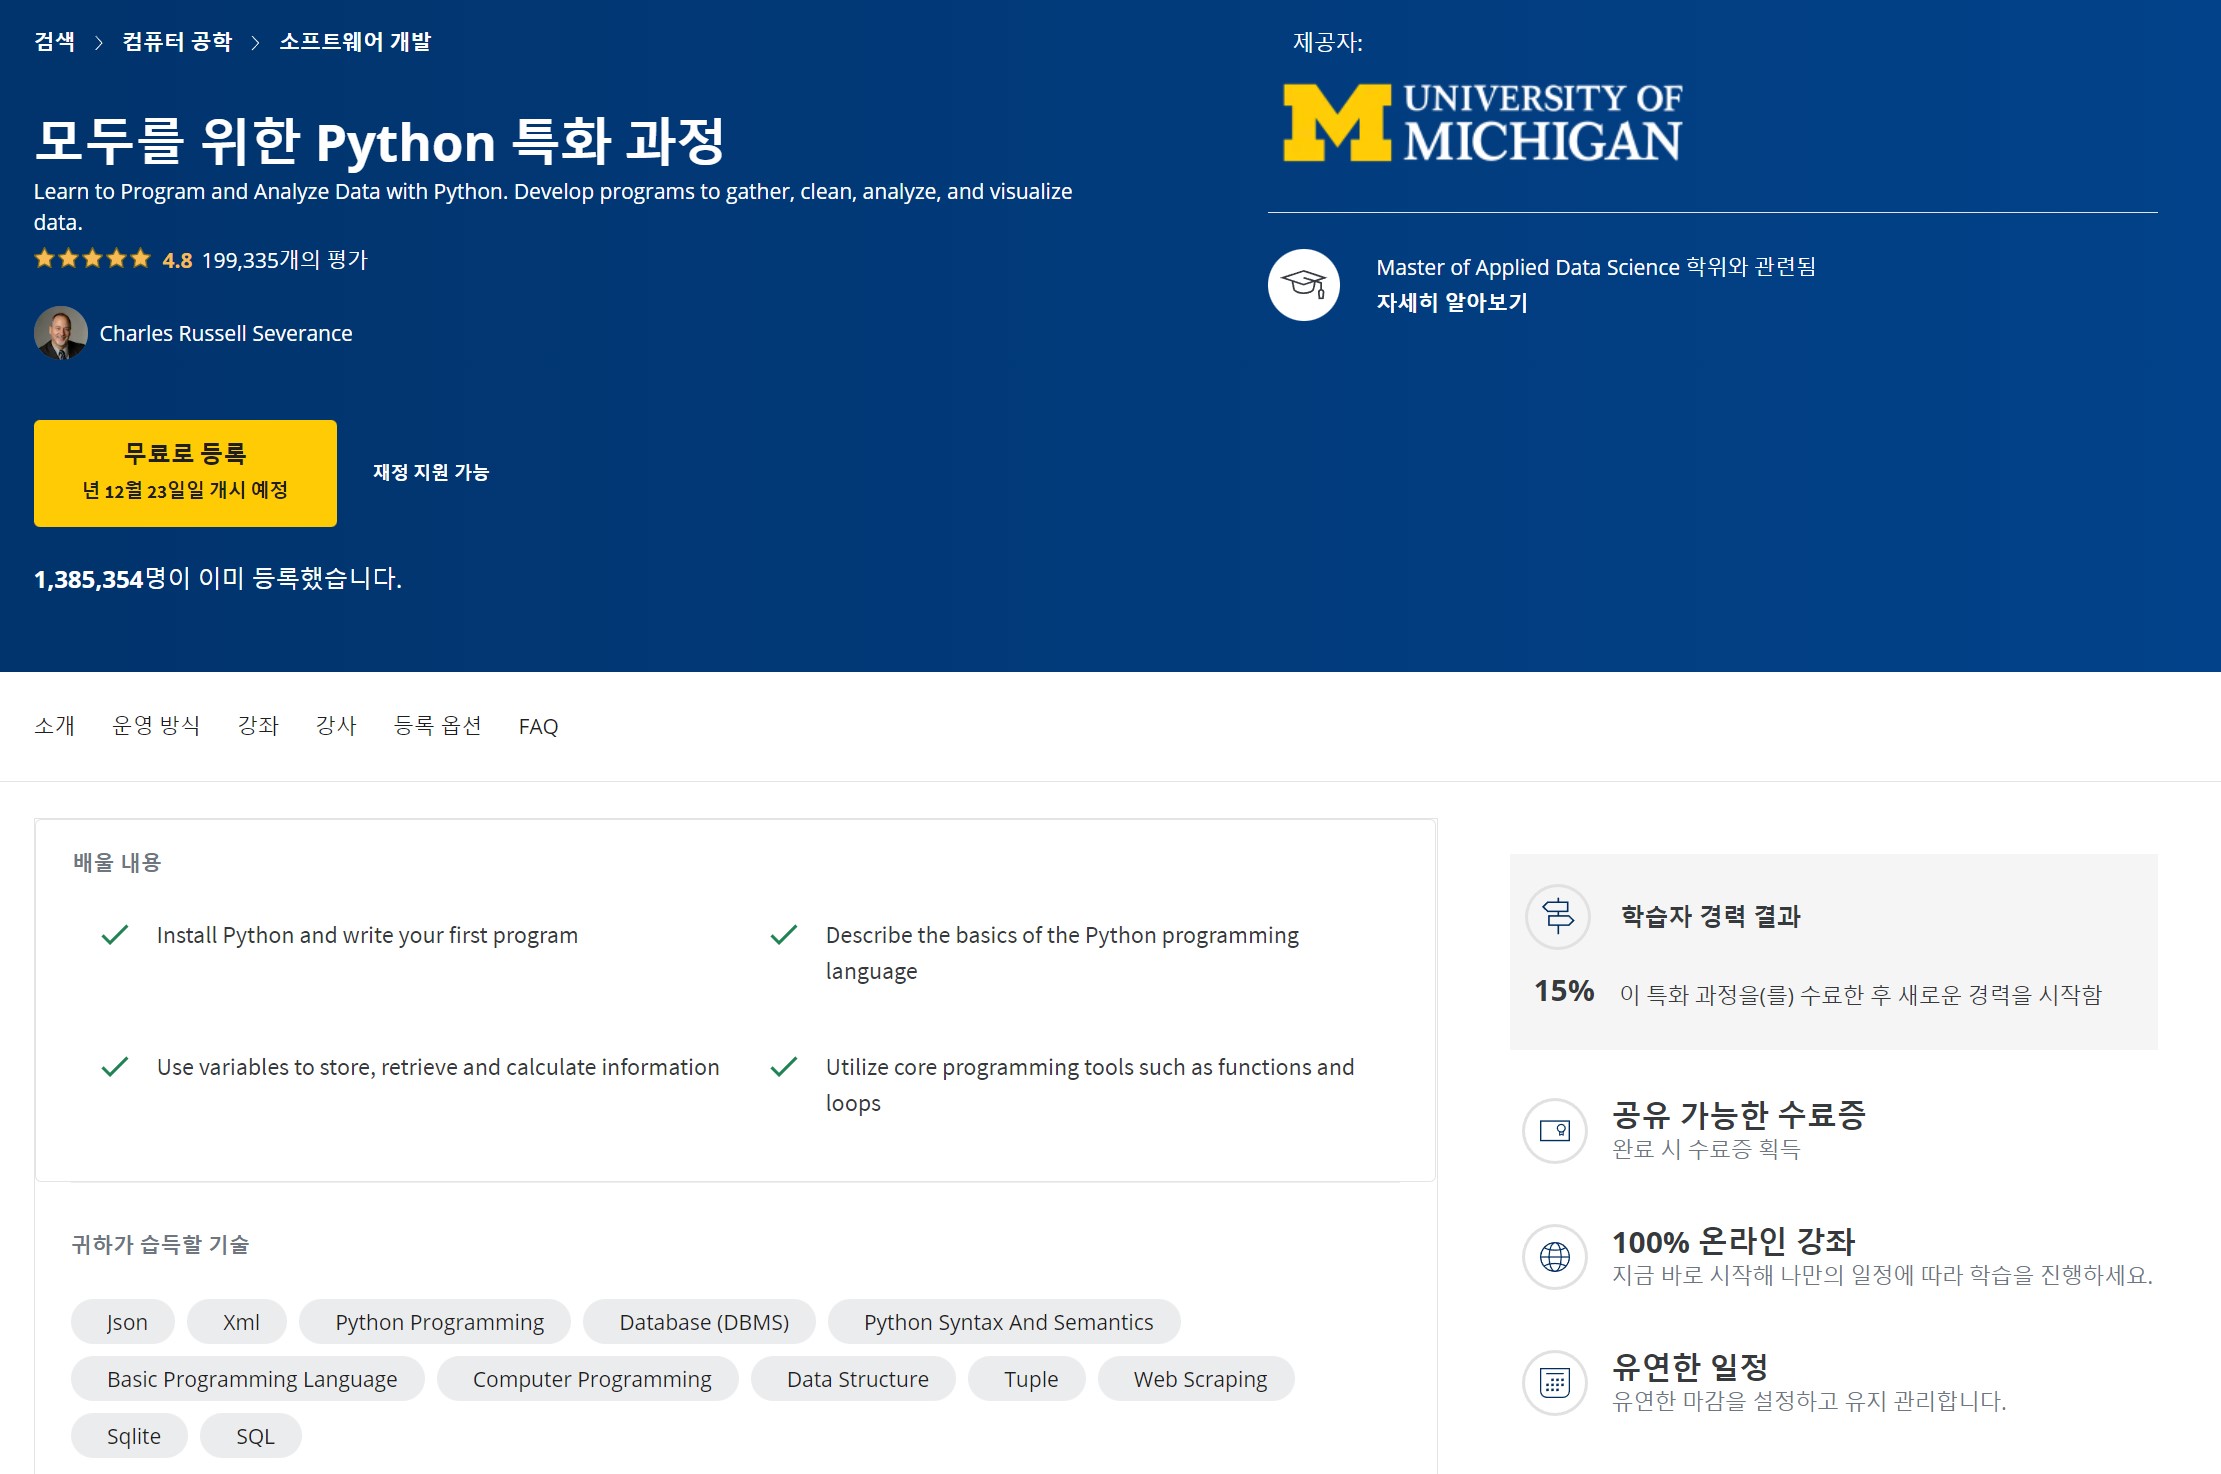The width and height of the screenshot is (2221, 1474).
Task: Click the five-star rating icons
Action: coord(92,259)
